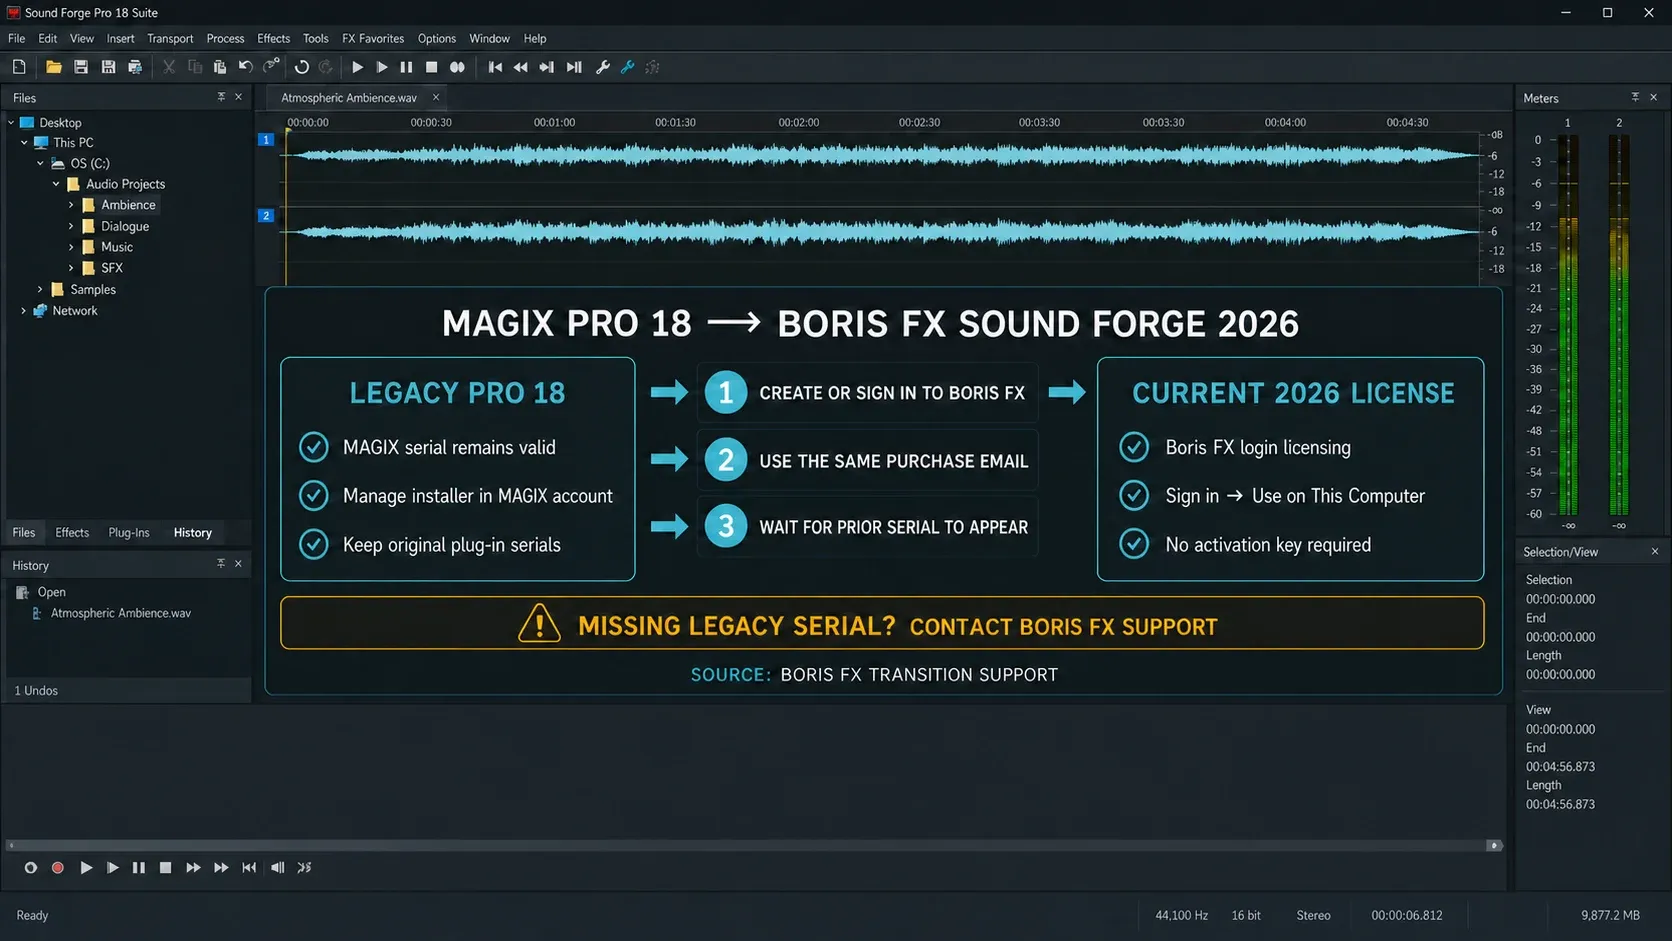1672x941 pixels.
Task: Expand the Music folder
Action: pyautogui.click(x=71, y=247)
